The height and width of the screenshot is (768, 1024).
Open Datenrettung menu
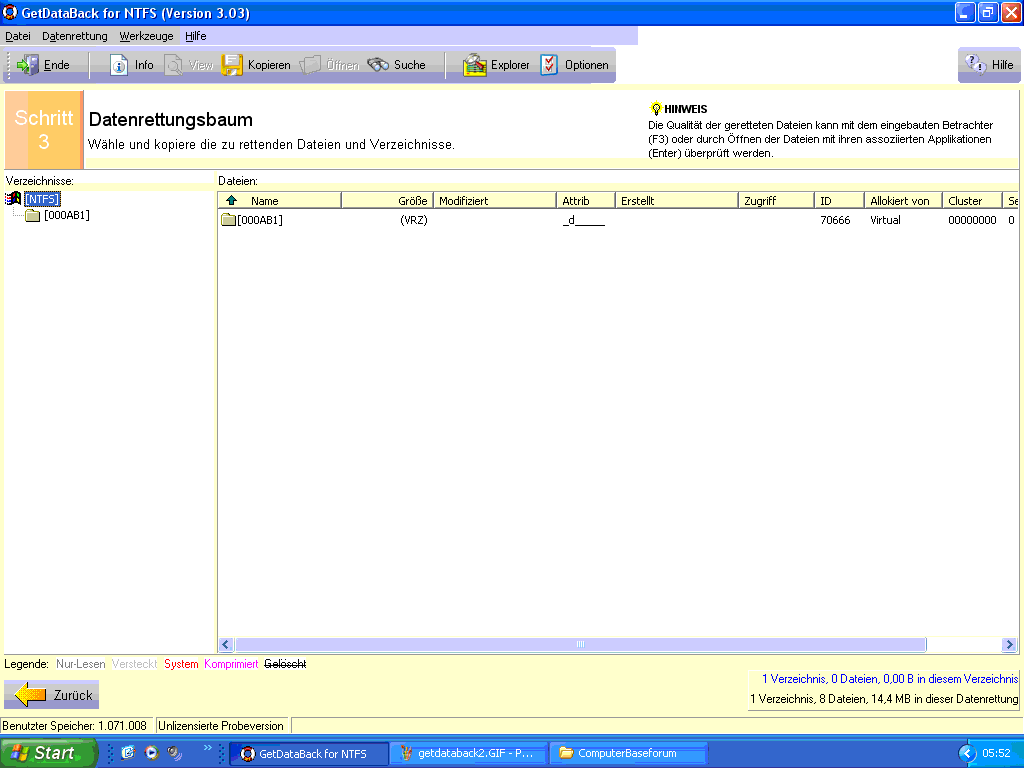coord(74,36)
